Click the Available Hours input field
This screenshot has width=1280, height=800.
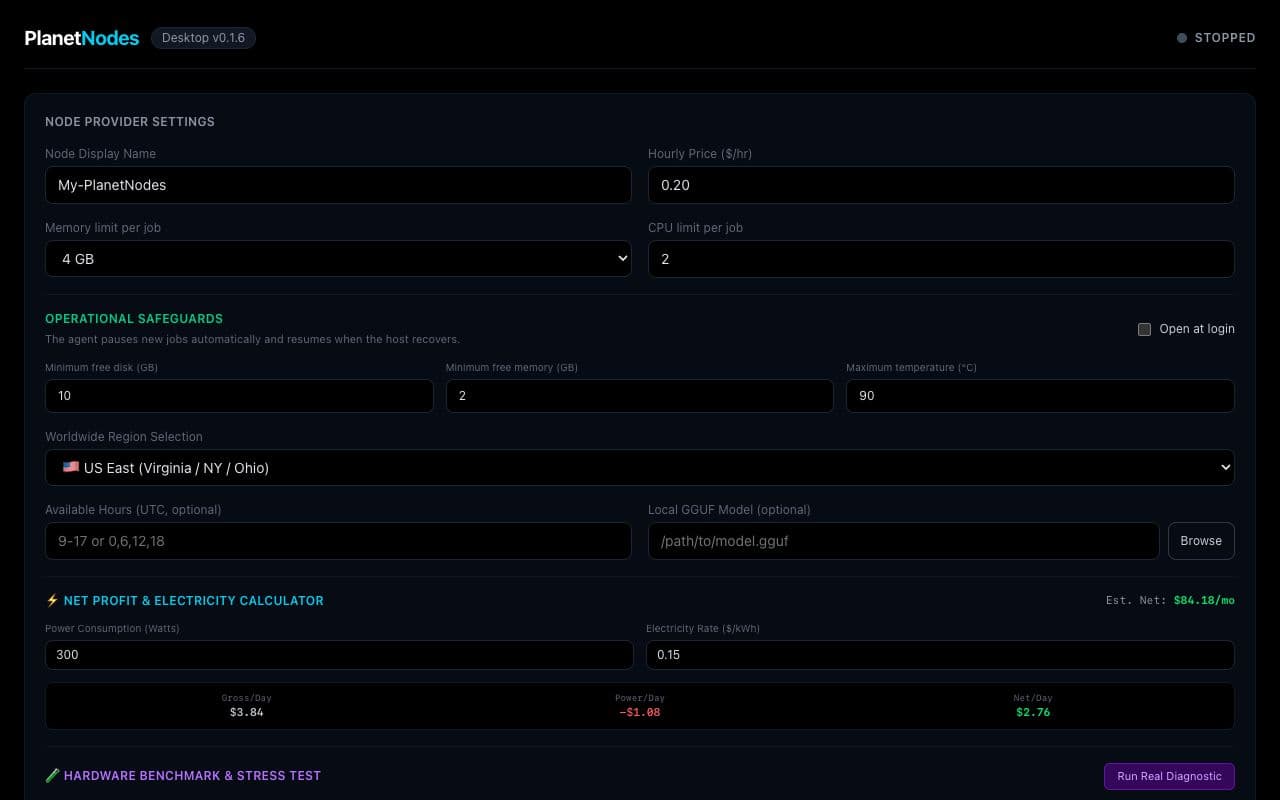pos(338,541)
